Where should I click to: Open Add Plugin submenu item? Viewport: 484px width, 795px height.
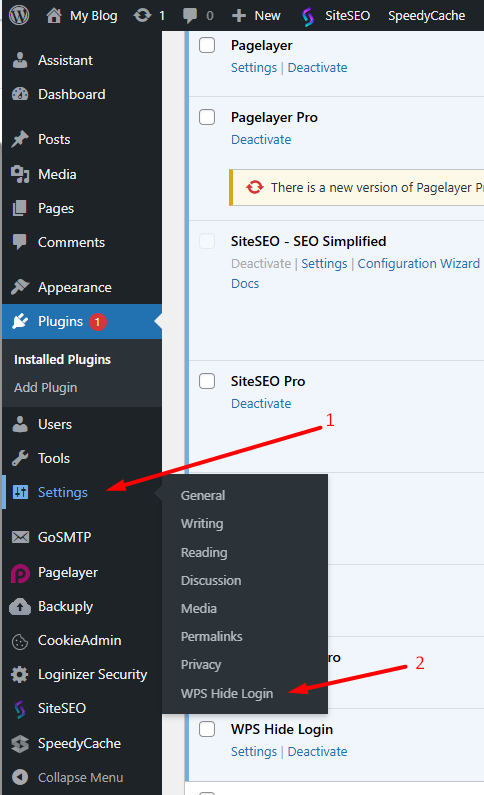[x=46, y=387]
